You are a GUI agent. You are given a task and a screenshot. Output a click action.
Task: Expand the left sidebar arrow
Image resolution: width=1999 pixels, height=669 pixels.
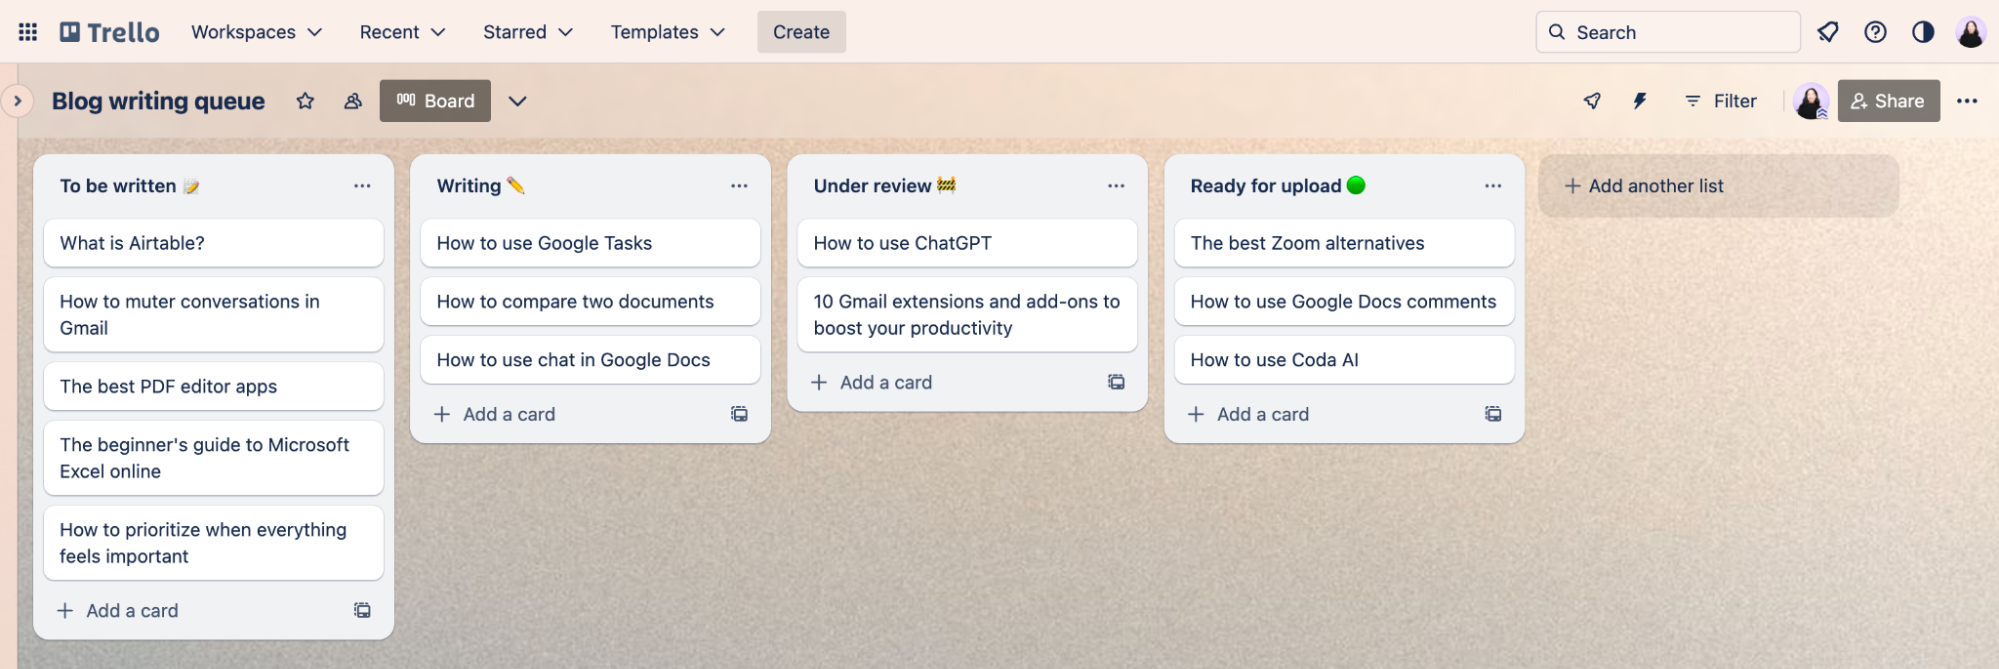[x=17, y=101]
